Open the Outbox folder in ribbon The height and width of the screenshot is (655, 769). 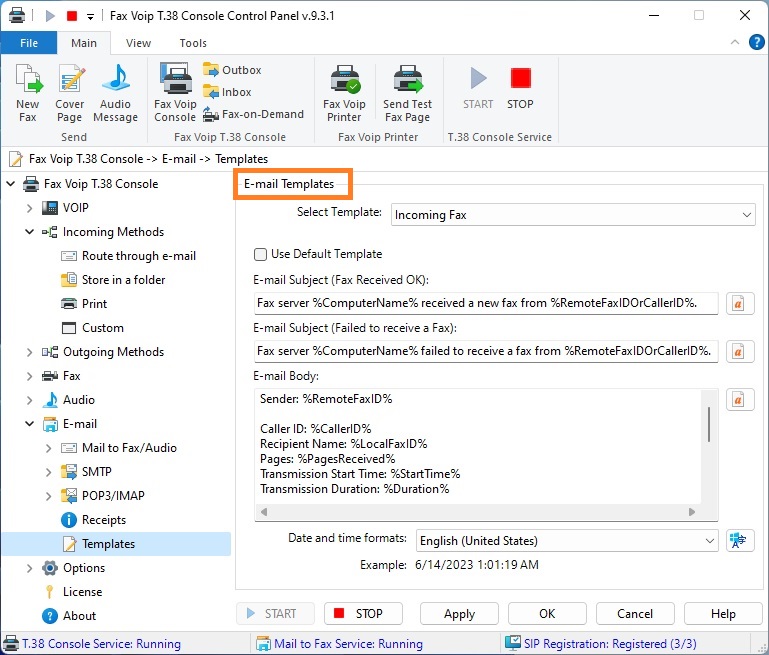[232, 70]
